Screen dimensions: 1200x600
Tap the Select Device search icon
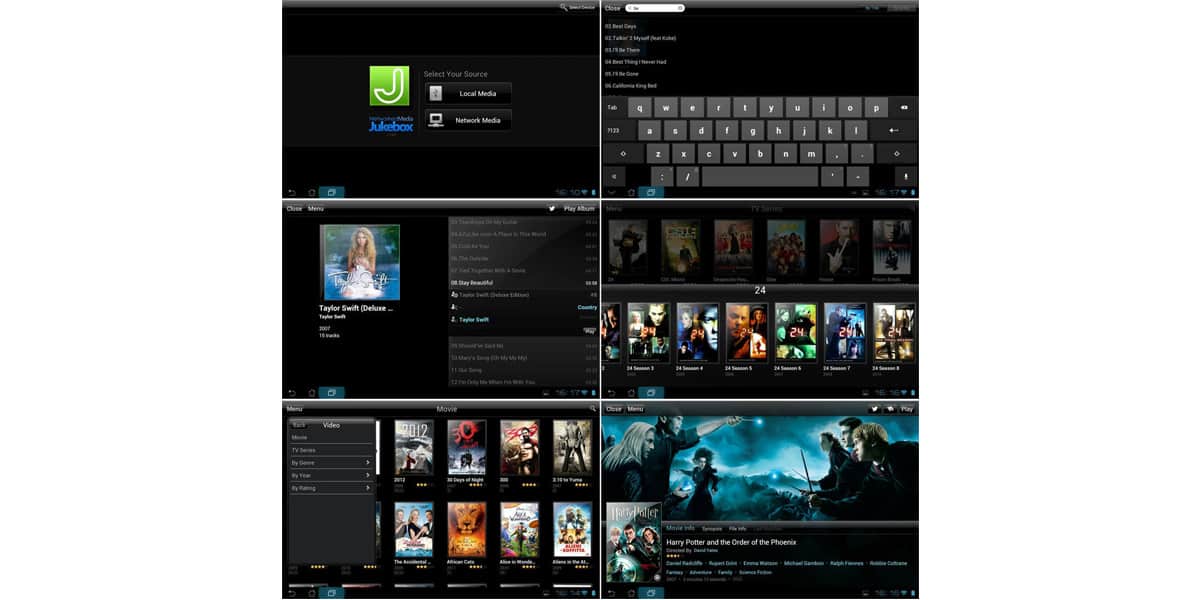pos(564,7)
